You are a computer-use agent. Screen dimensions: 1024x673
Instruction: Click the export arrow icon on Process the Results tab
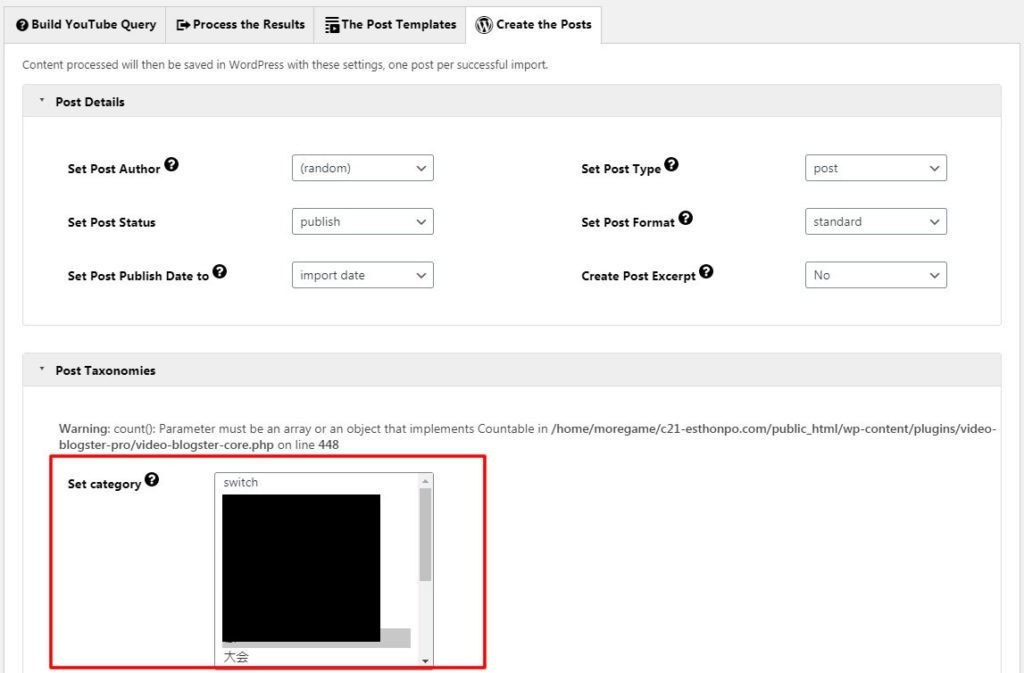tap(184, 25)
